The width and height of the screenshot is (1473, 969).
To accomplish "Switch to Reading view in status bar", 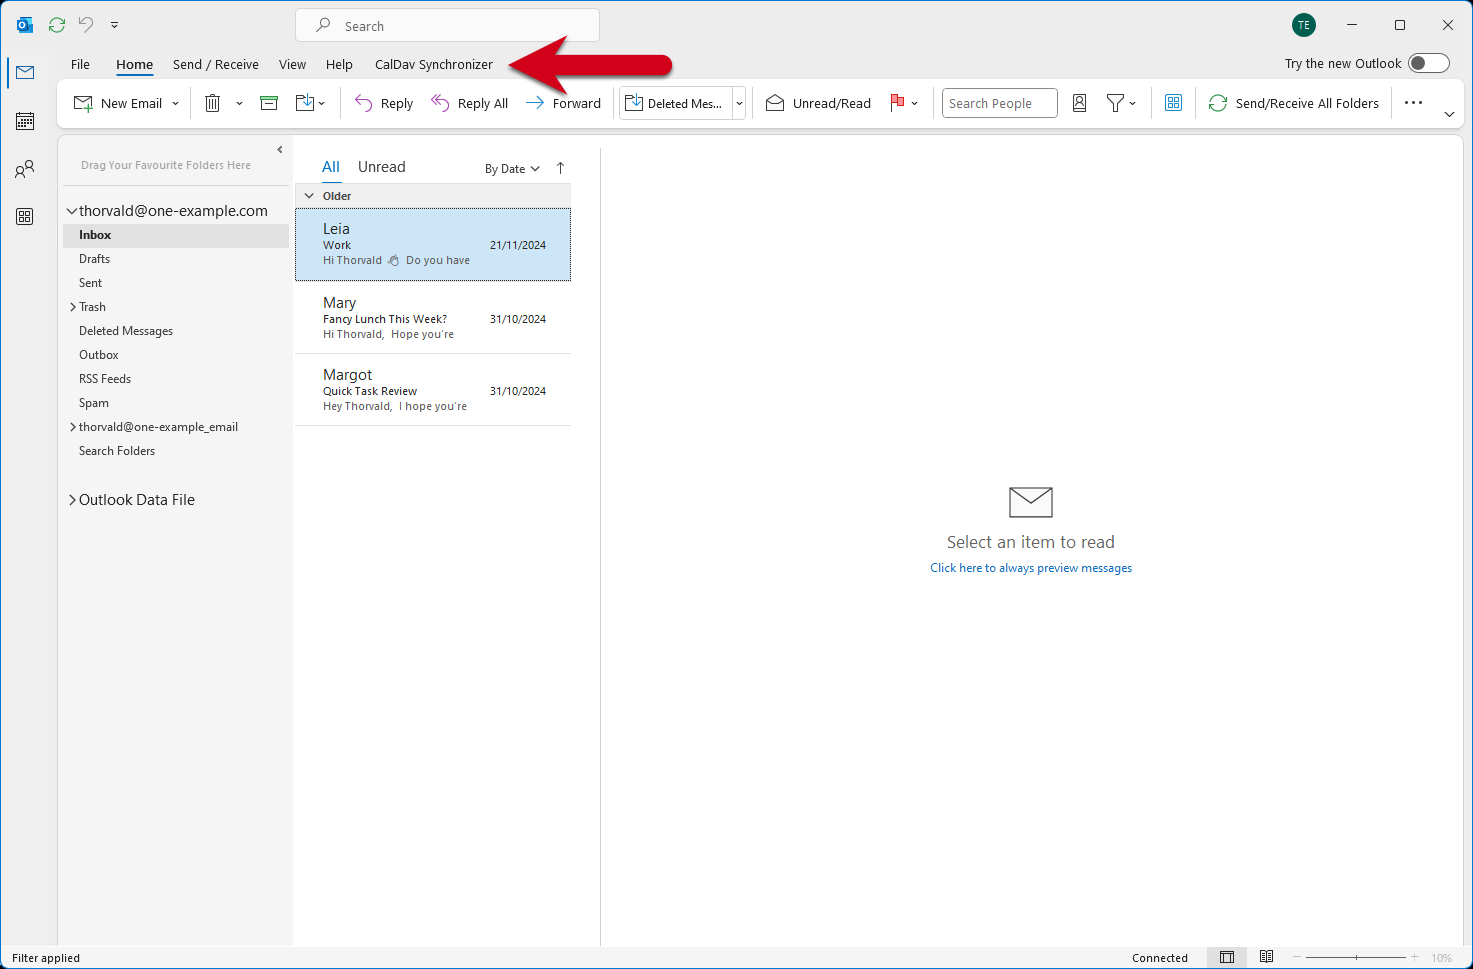I will click(1266, 957).
